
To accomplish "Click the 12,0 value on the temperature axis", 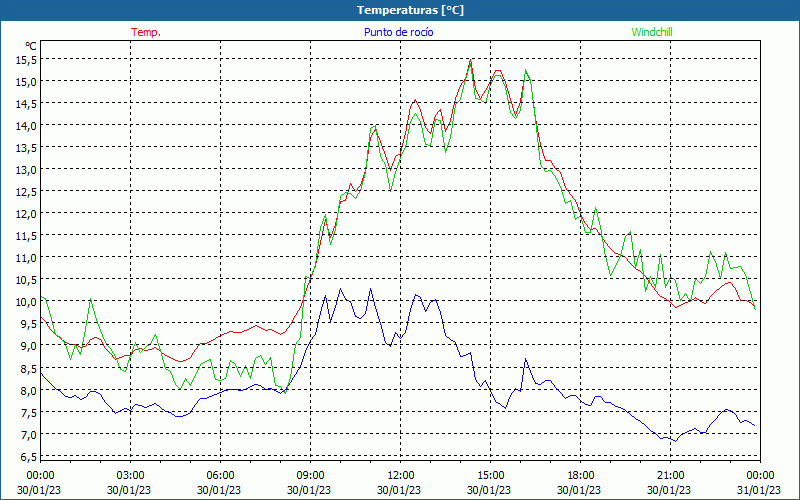I will pyautogui.click(x=27, y=213).
